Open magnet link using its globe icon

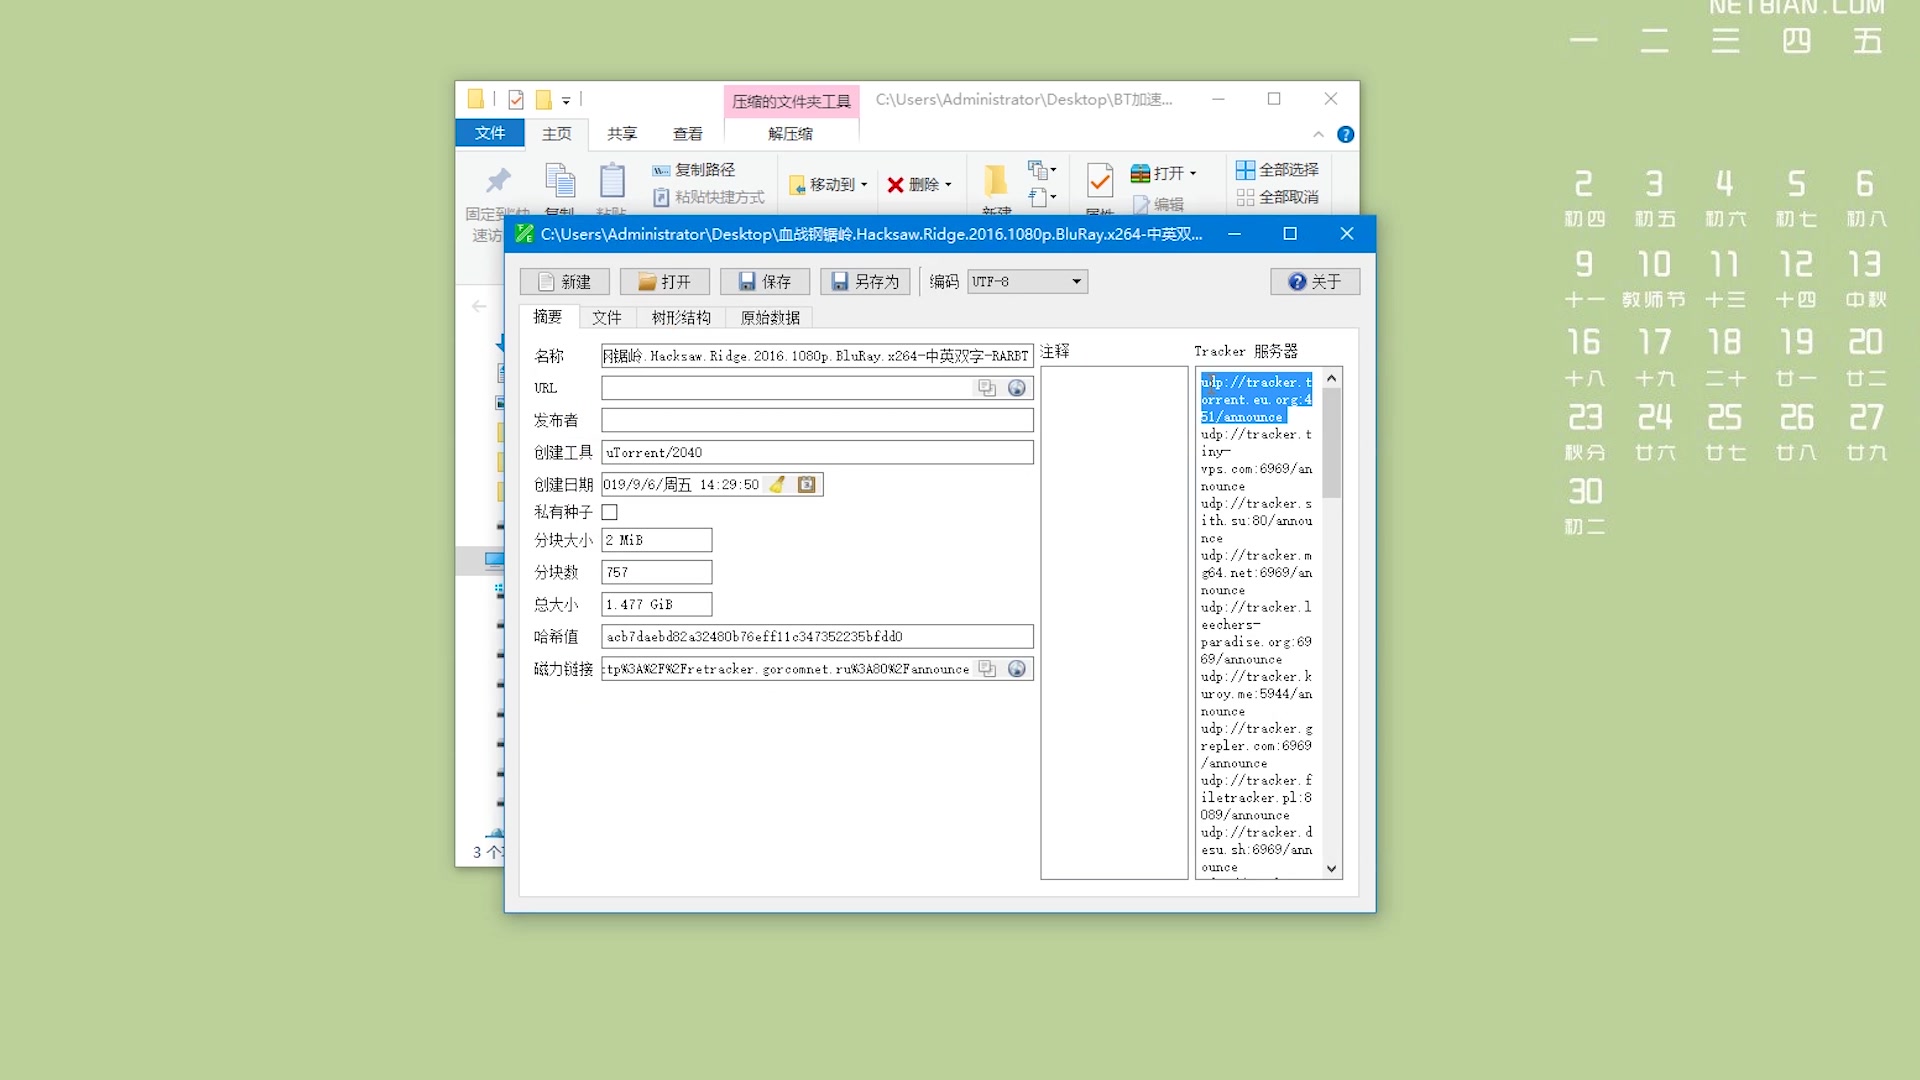1016,669
